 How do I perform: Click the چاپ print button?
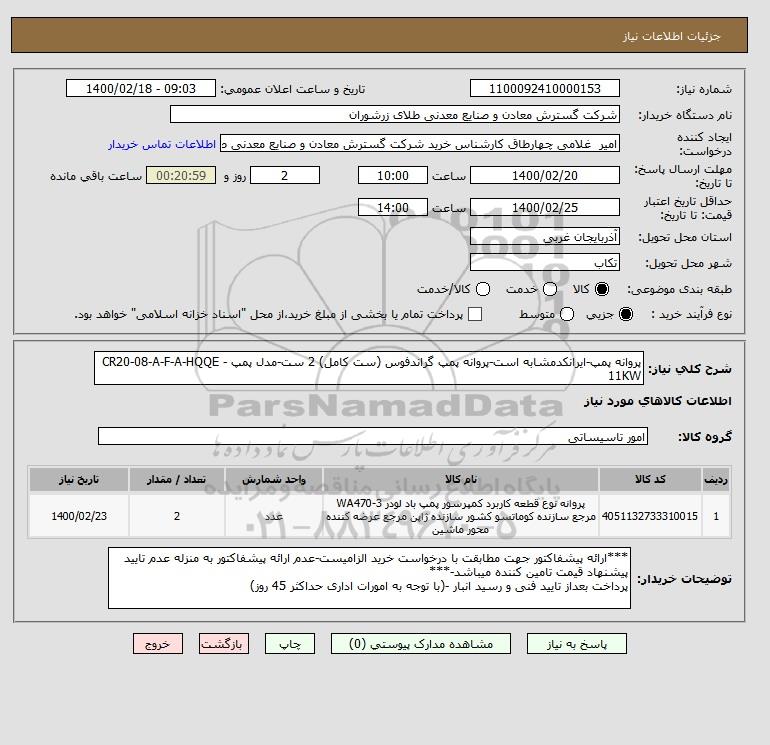click(290, 644)
